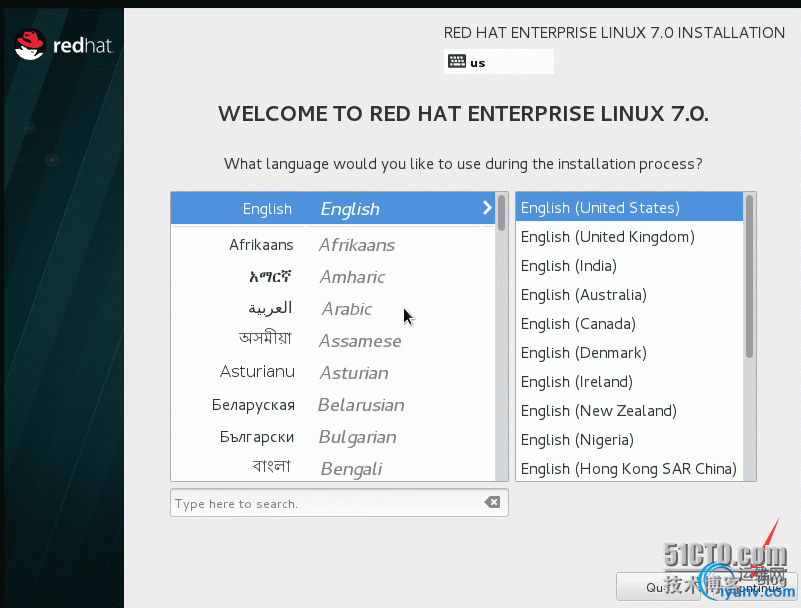This screenshot has width=801, height=608.
Task: Open the us keyboard layout indicator
Action: 499,62
